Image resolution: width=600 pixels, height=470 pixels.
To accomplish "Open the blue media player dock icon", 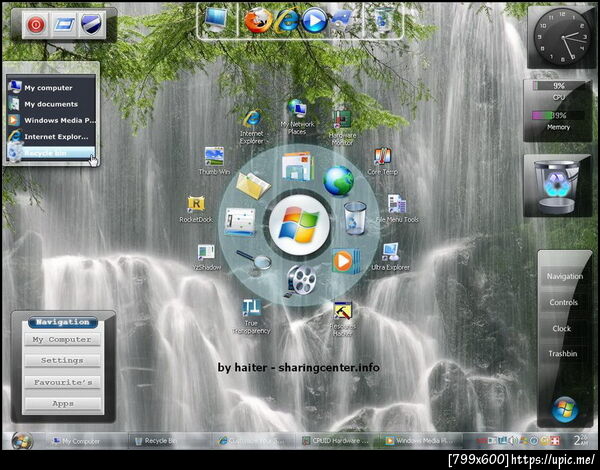I will point(315,20).
